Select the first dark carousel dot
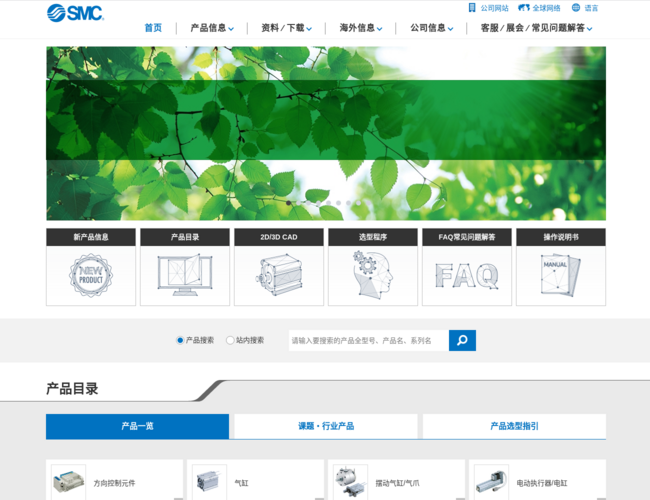The width and height of the screenshot is (650, 500). (289, 203)
